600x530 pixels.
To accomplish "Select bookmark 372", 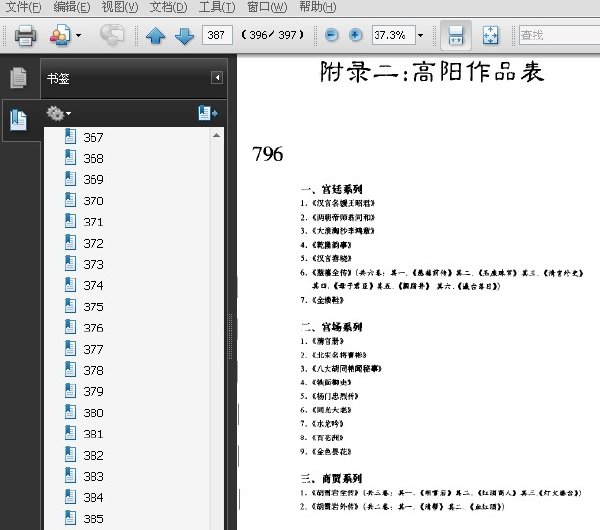I will (93, 243).
